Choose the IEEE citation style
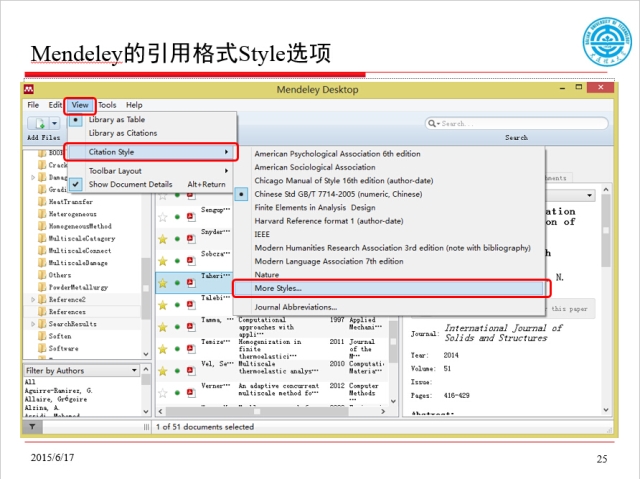This screenshot has width=640, height=479. pos(262,235)
